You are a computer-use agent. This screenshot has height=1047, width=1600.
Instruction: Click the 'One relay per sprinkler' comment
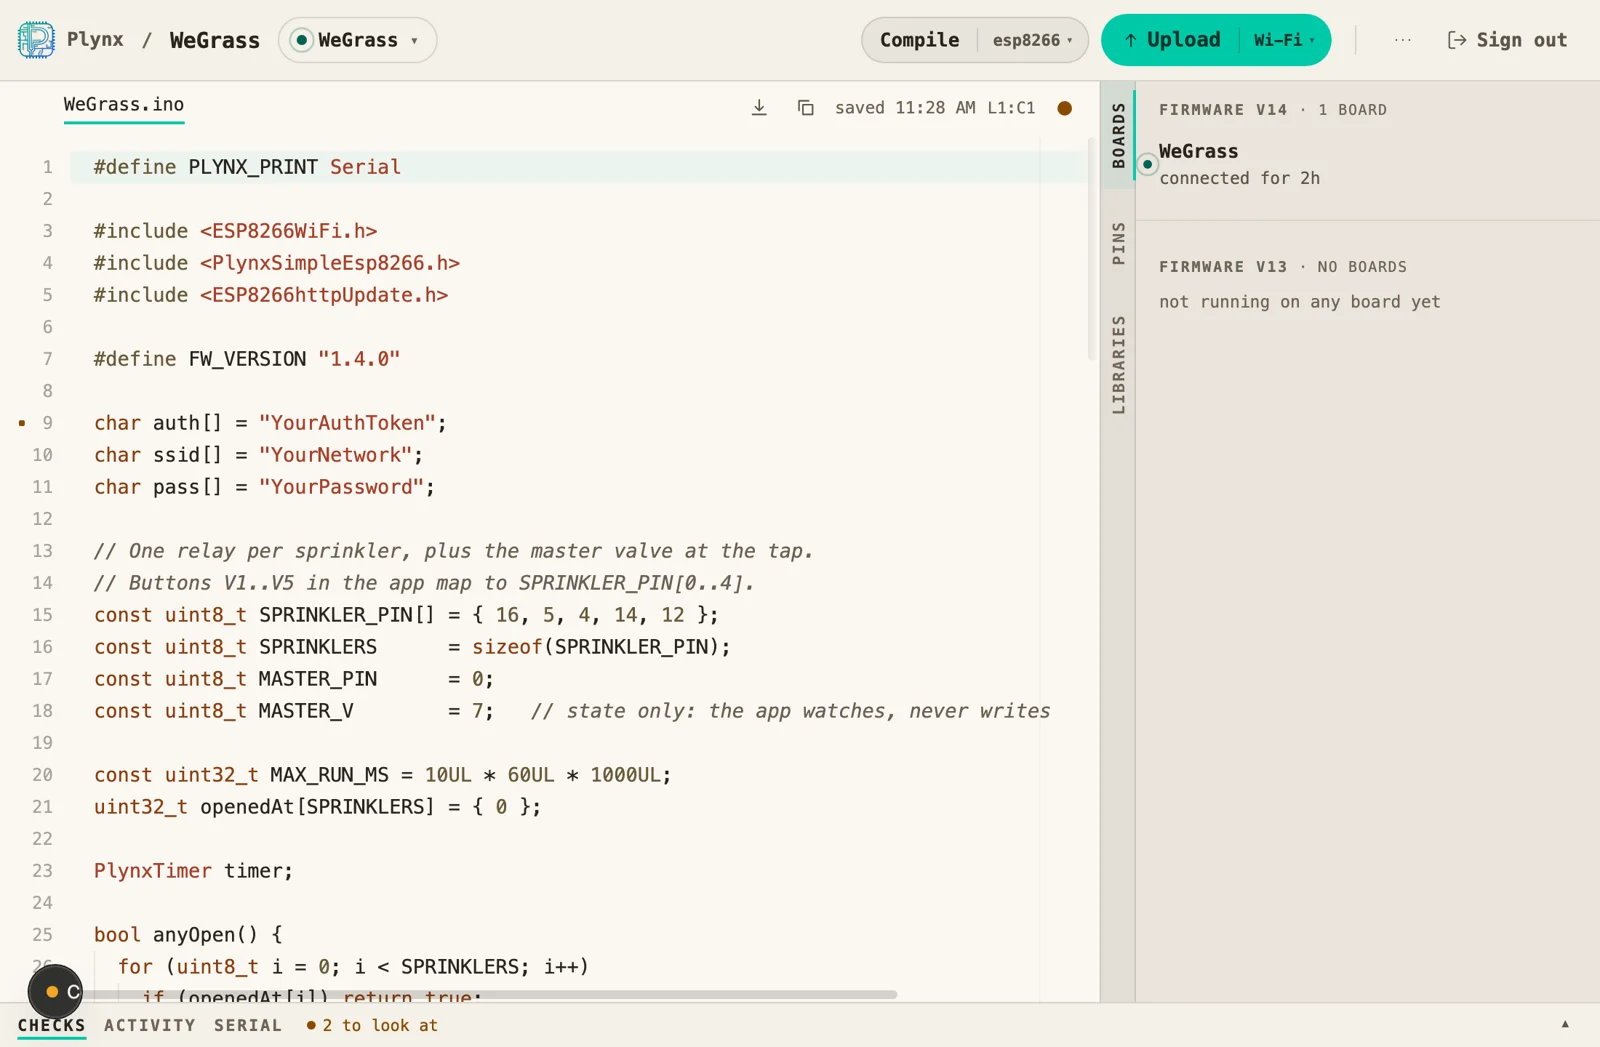tap(453, 551)
